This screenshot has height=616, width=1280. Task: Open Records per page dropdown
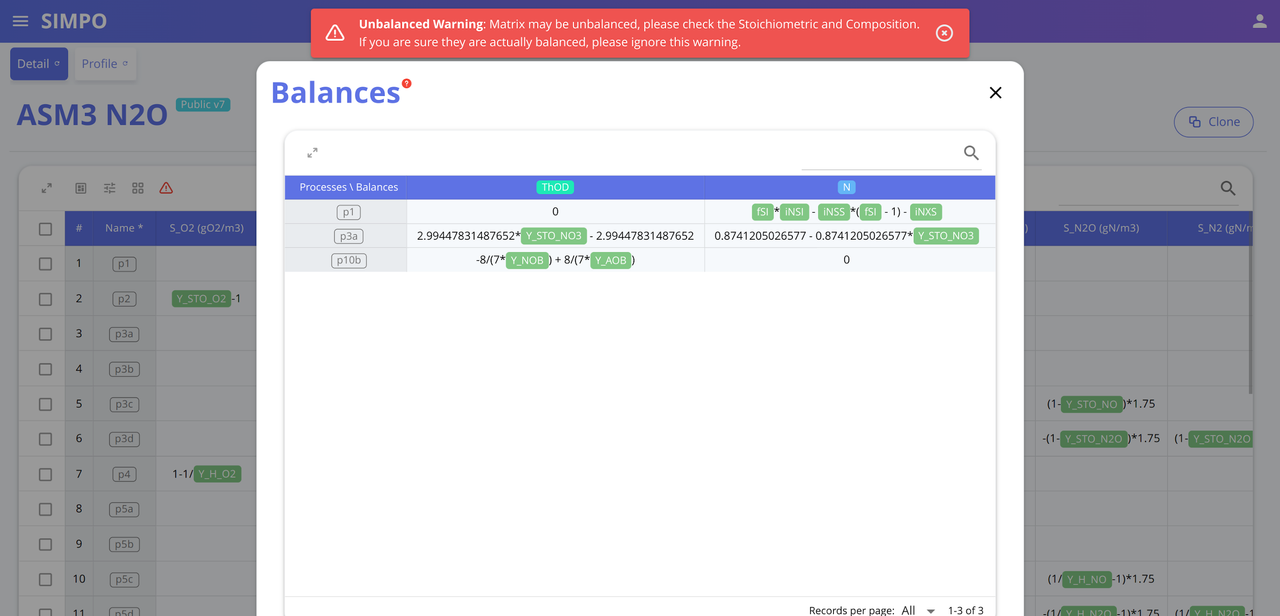pos(918,610)
